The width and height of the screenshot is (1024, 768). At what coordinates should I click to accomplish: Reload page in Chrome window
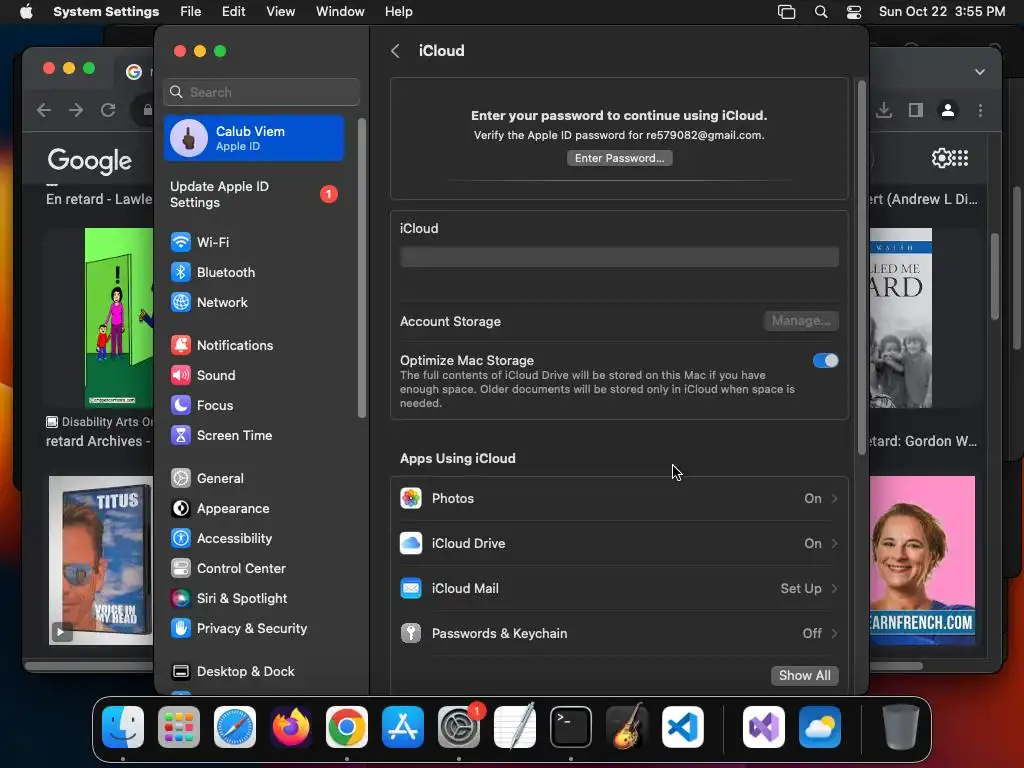108,110
